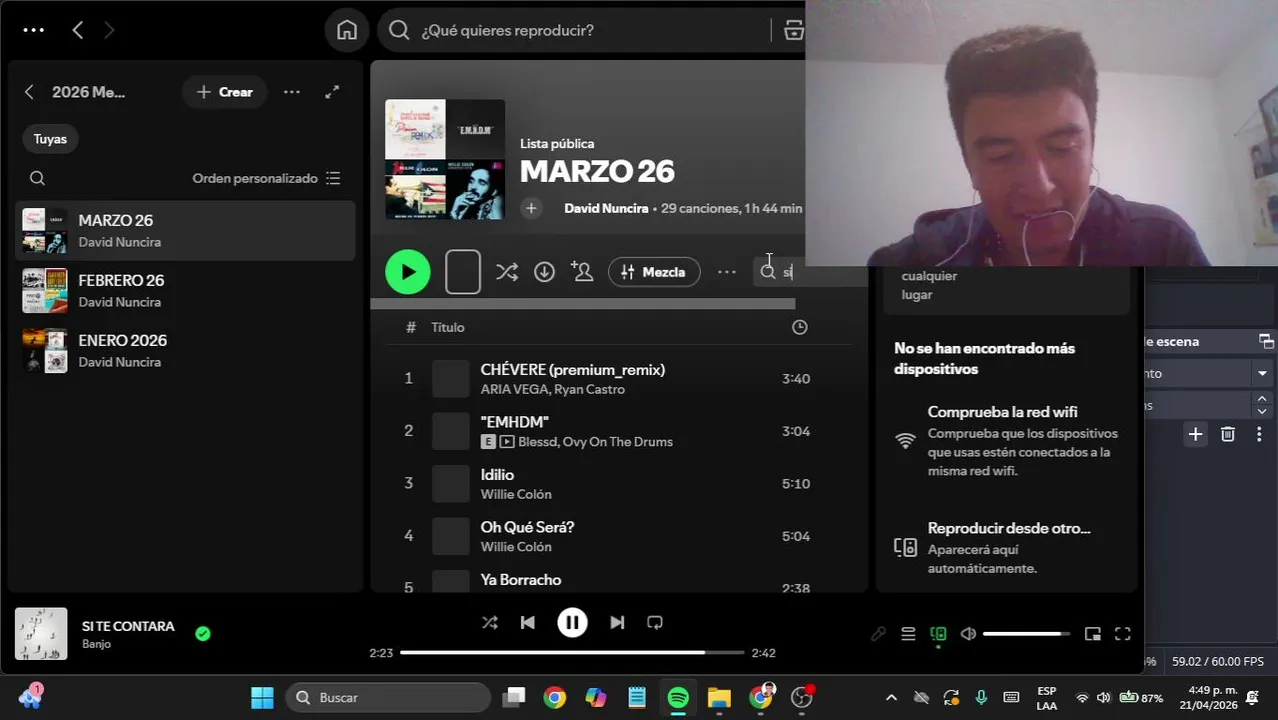Collapse the 2026 Me... folder with back arrow
1278x720 pixels.
(x=29, y=92)
